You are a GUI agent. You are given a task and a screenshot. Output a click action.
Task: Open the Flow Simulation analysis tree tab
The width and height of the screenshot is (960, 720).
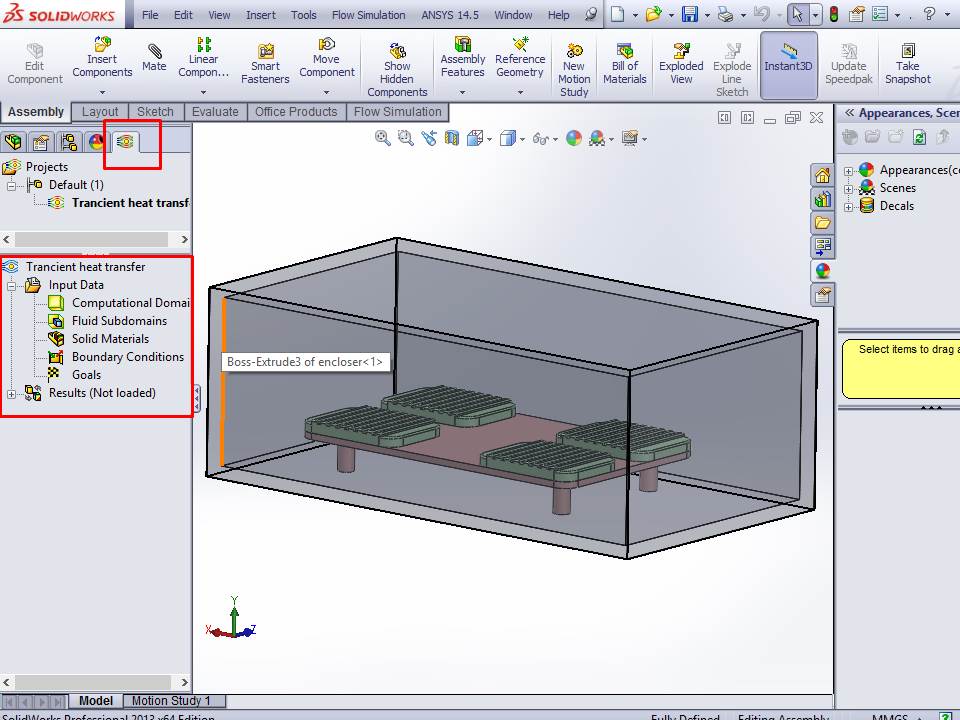pyautogui.click(x=125, y=142)
